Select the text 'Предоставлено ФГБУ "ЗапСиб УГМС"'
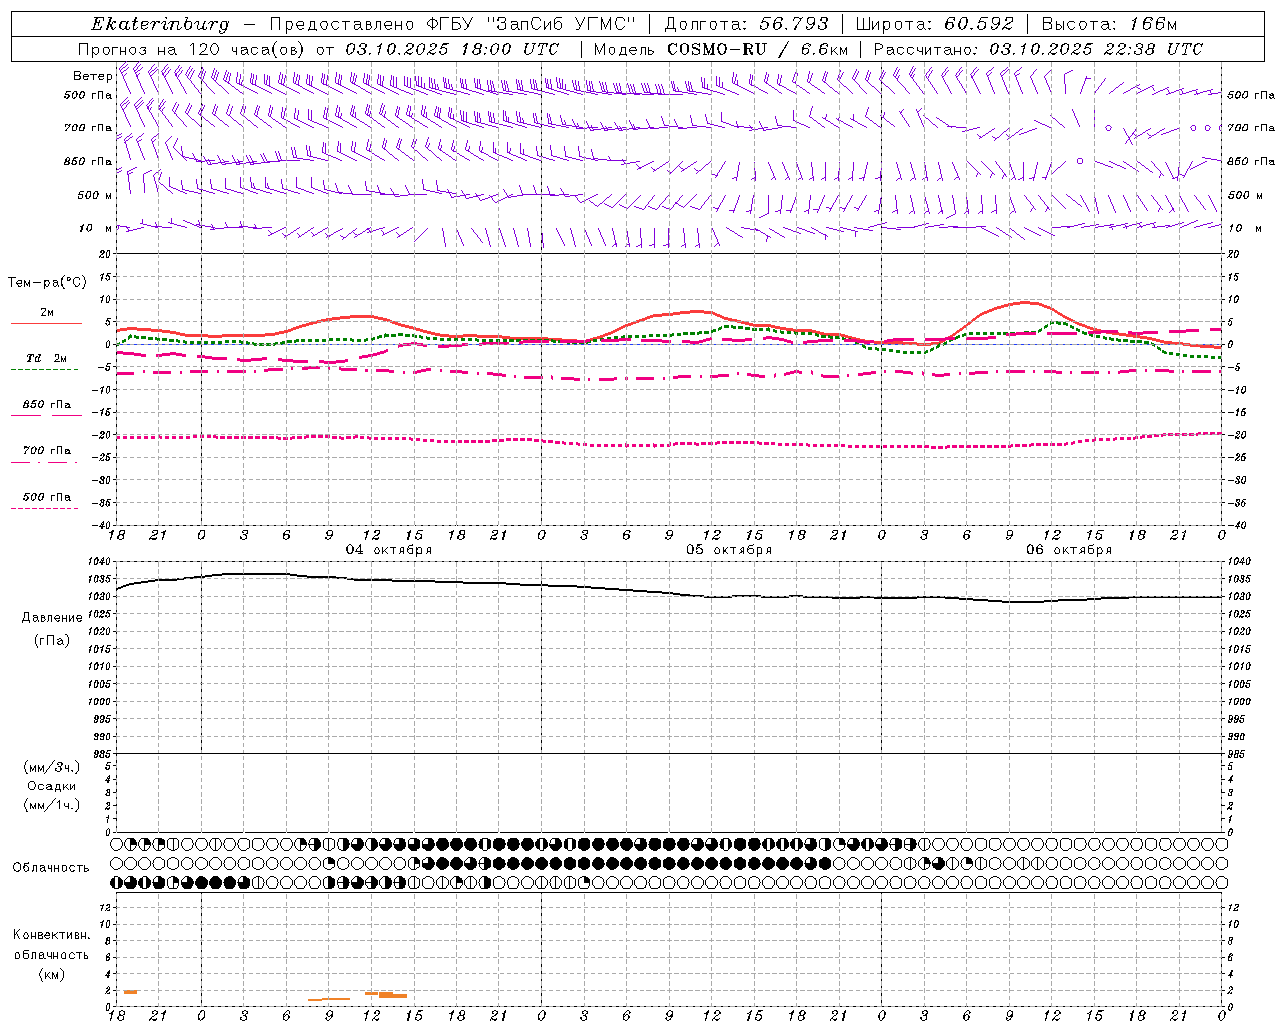This screenshot has height=1024, width=1280. (x=453, y=24)
